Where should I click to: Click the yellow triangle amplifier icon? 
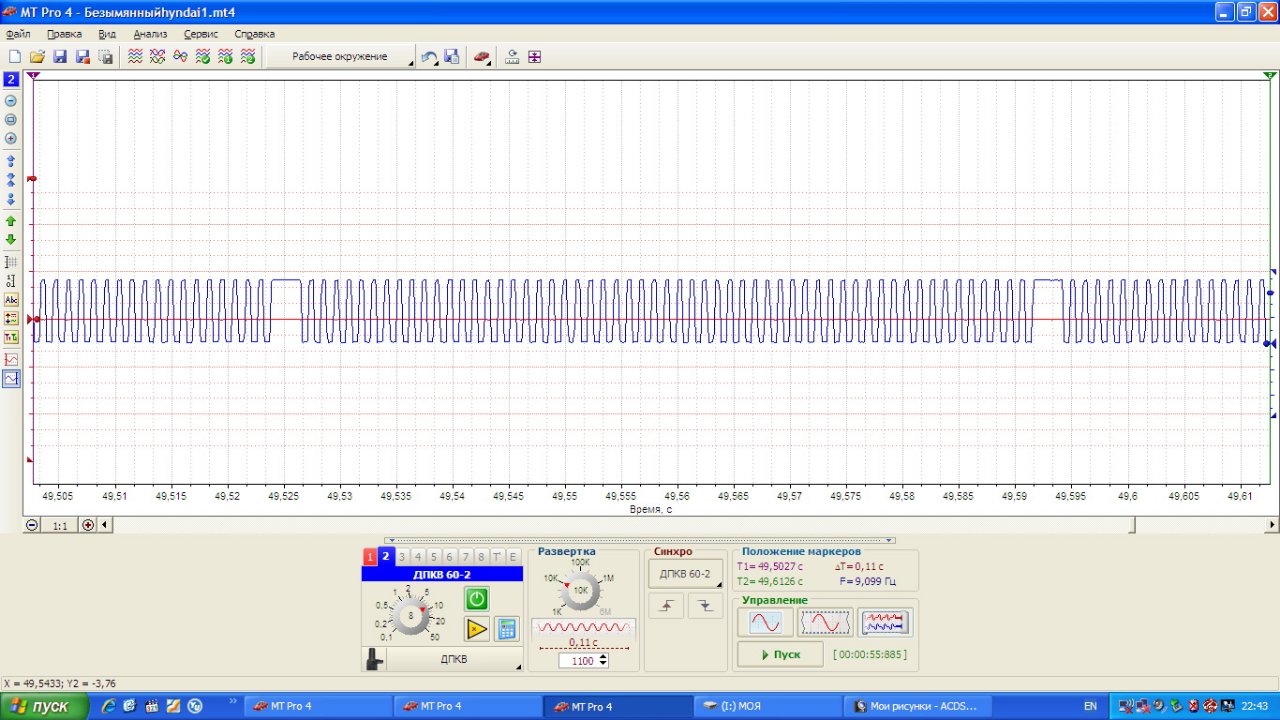click(x=477, y=629)
